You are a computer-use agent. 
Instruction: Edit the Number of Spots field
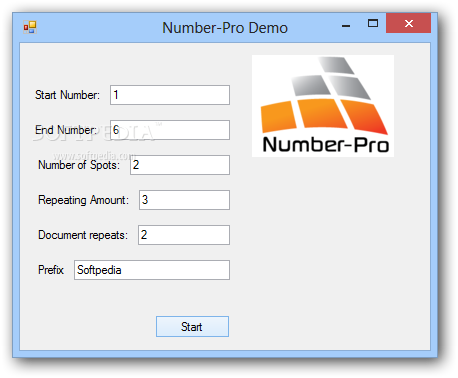click(180, 165)
